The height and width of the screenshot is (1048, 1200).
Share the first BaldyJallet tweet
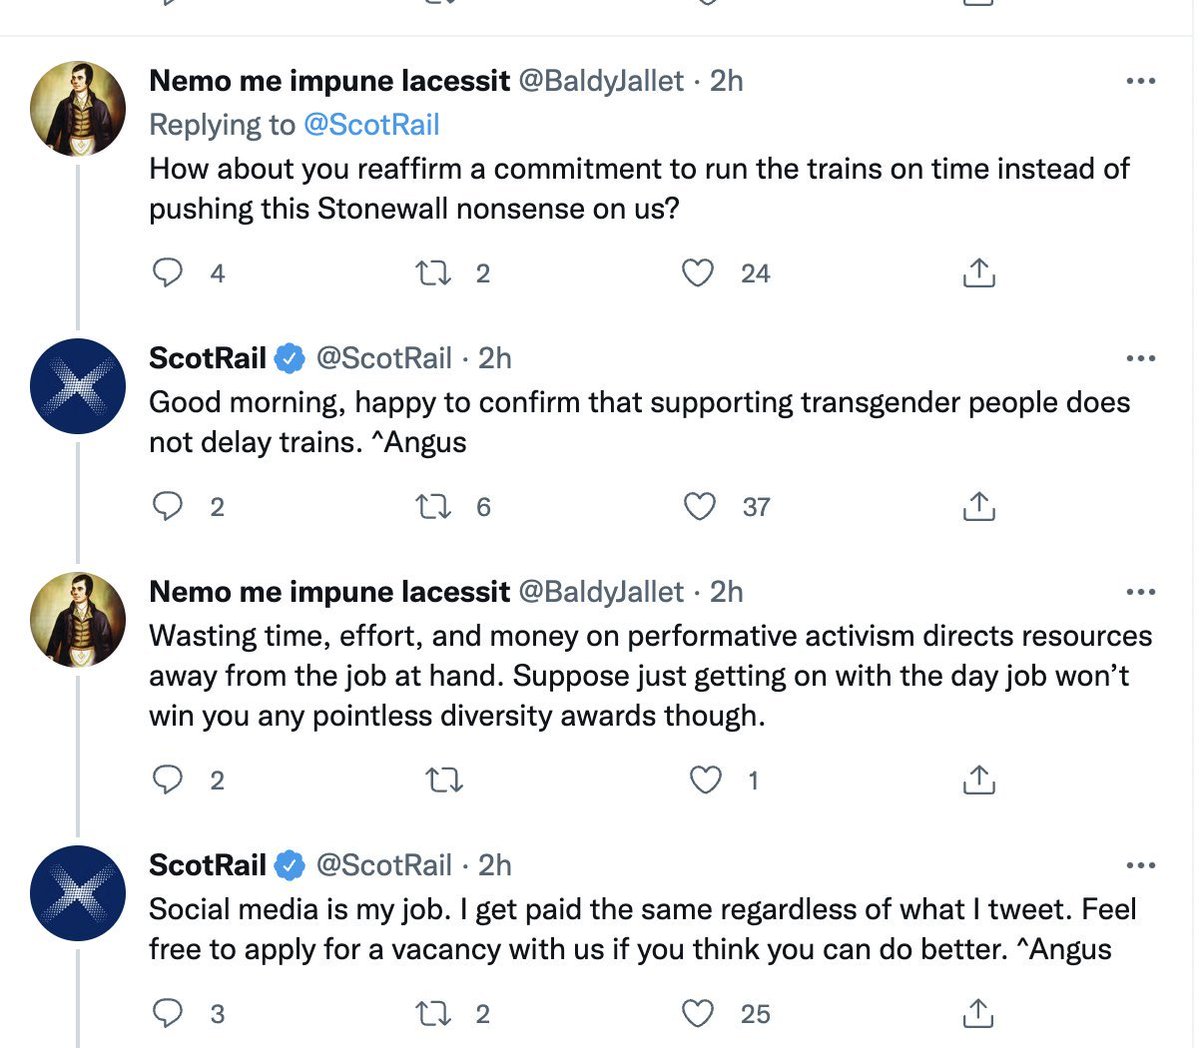978,273
